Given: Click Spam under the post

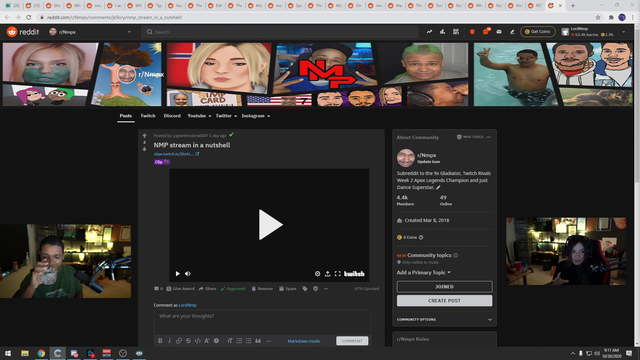Looking at the screenshot, I should click(x=288, y=289).
